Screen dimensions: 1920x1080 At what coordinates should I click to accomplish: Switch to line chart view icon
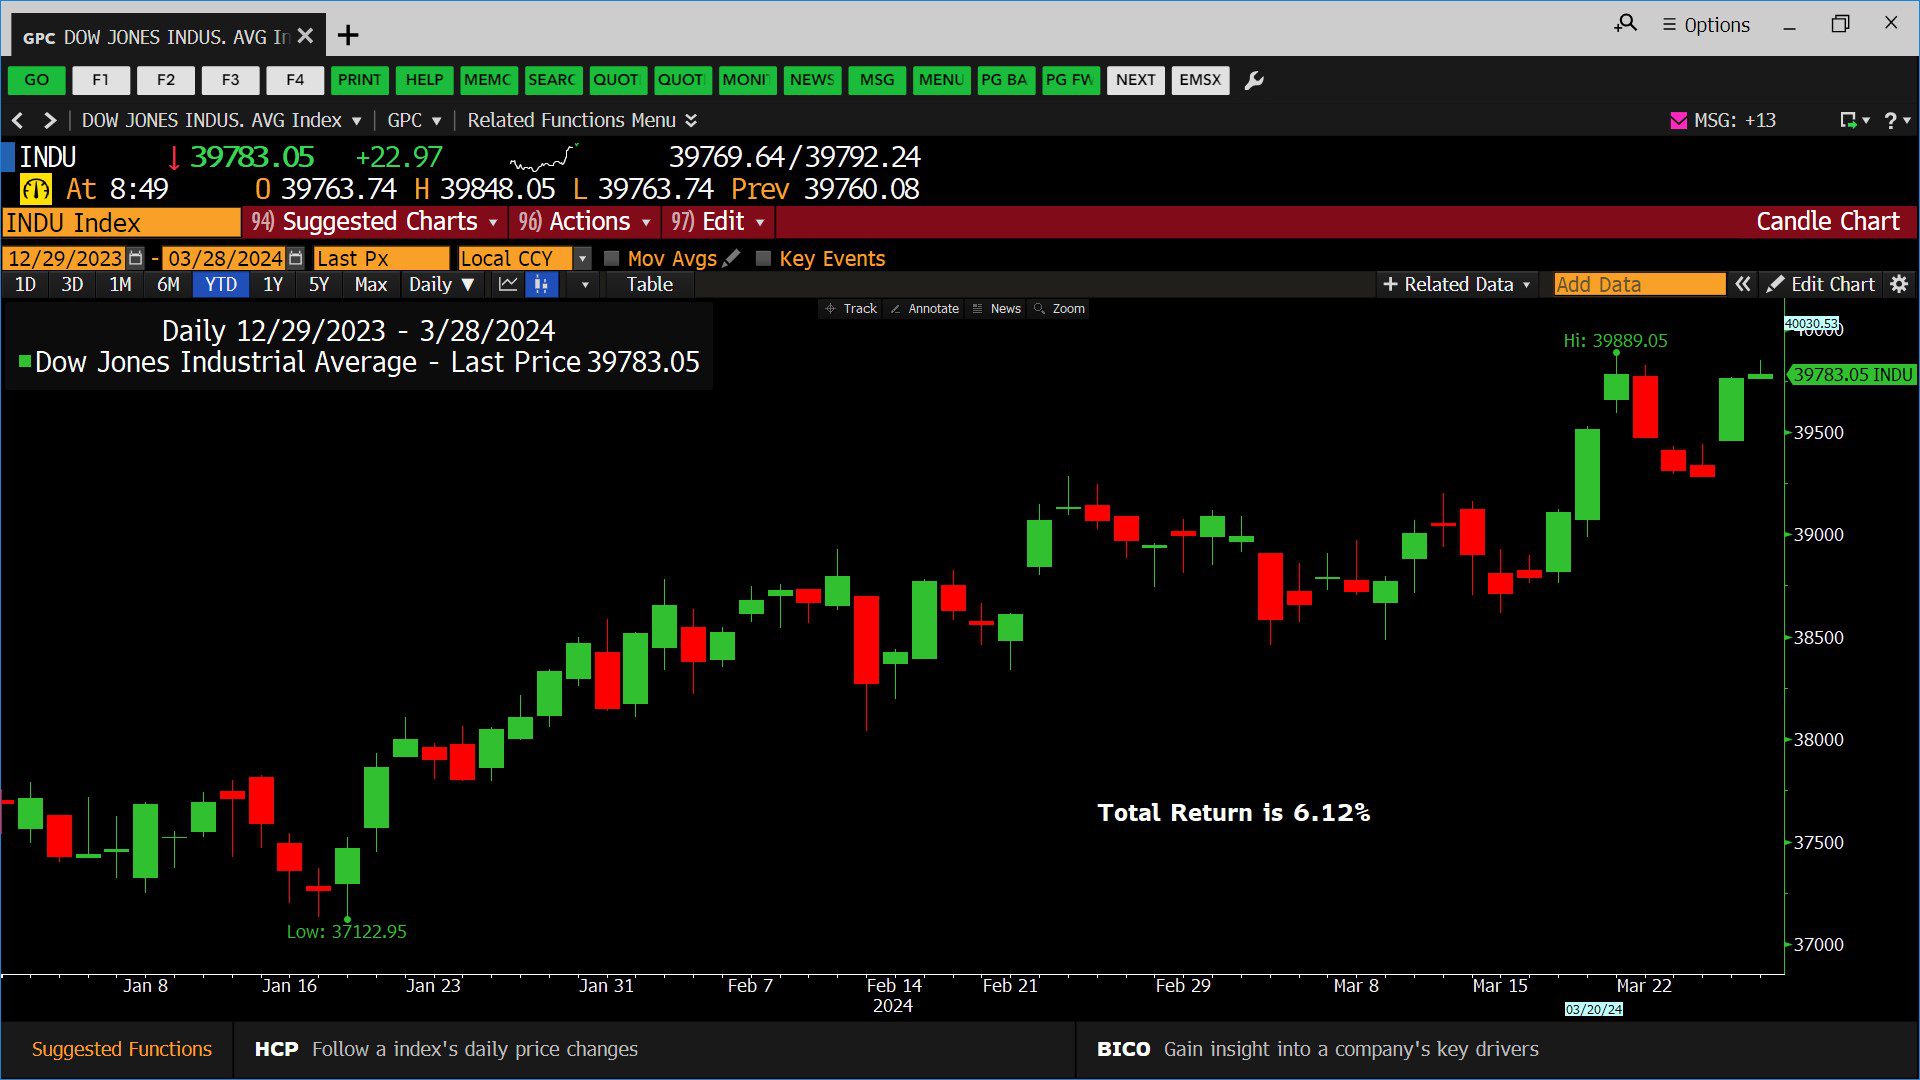click(508, 284)
